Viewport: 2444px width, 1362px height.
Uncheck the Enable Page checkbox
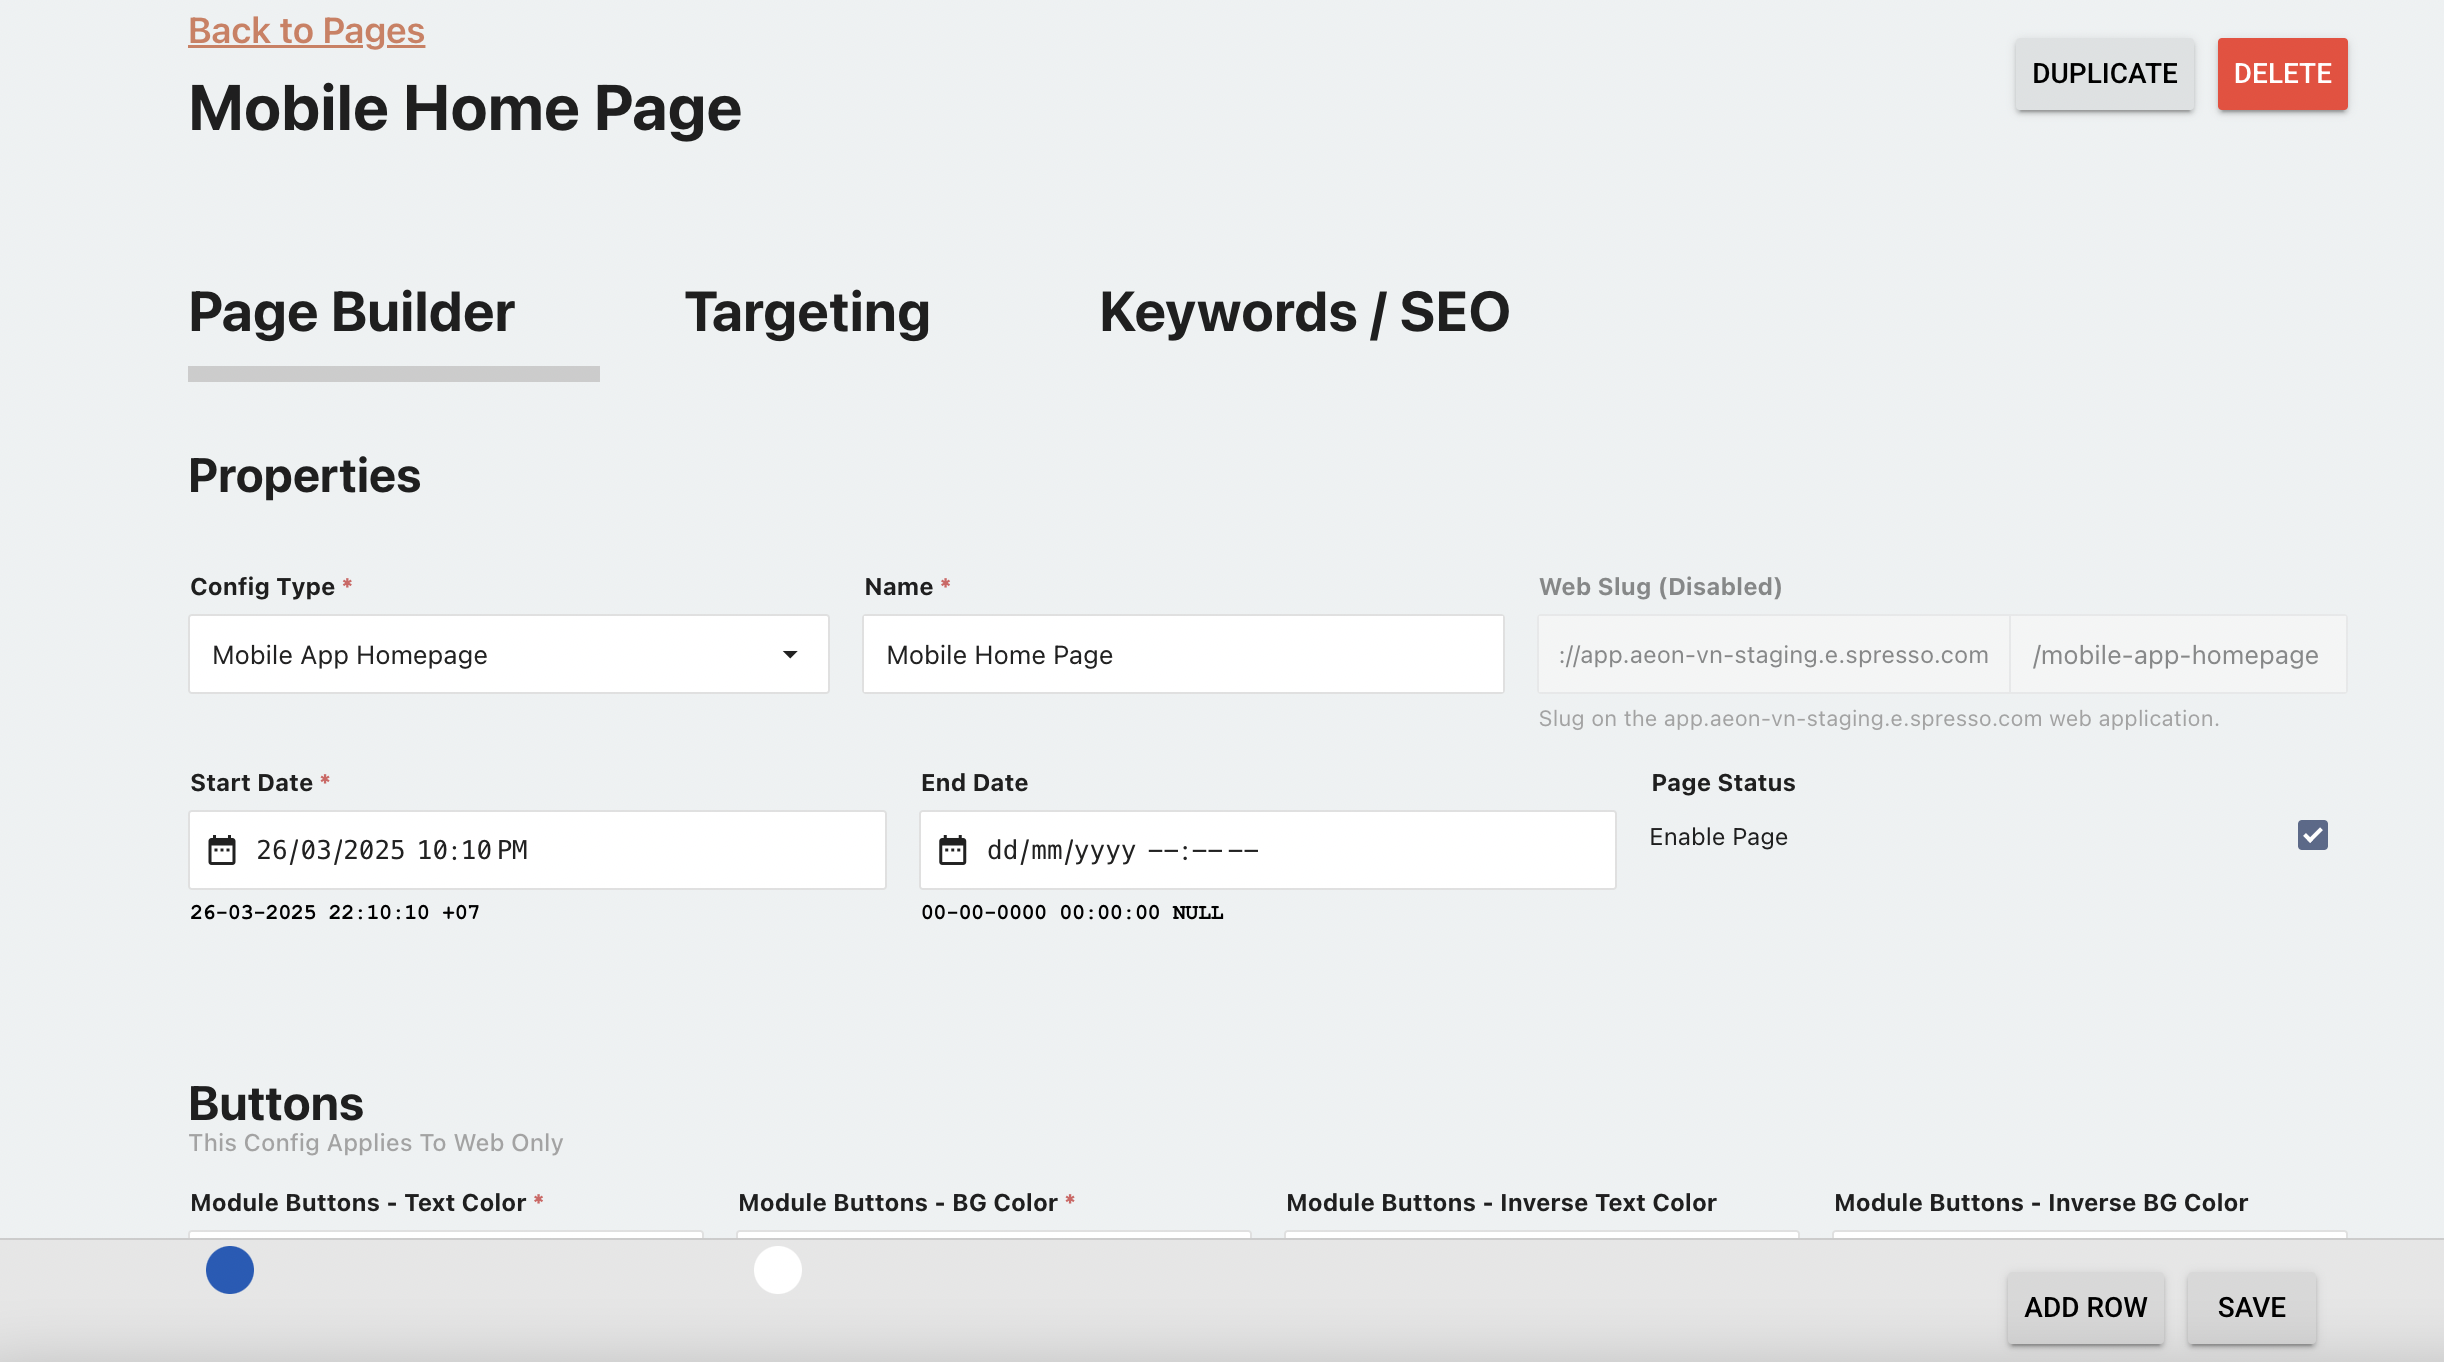2312,836
